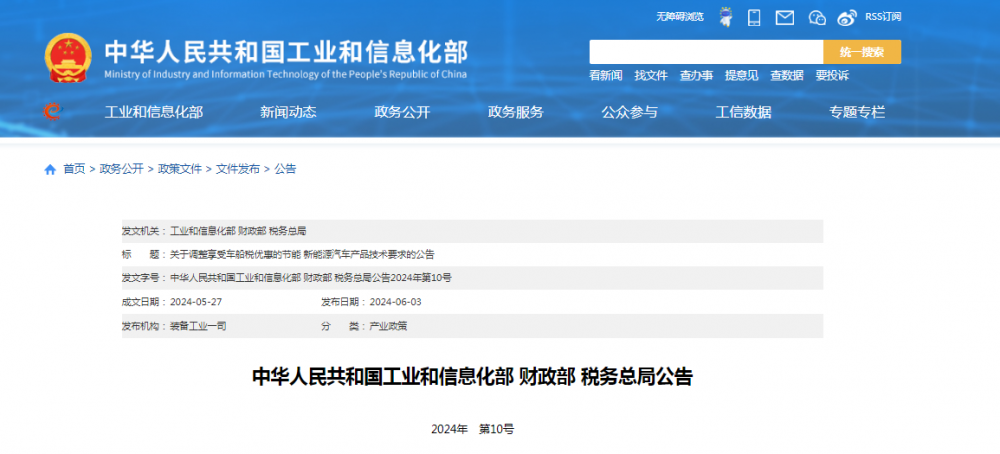Screen dimensions: 1000x454
Task: Click the email envelope icon
Action: (785, 17)
